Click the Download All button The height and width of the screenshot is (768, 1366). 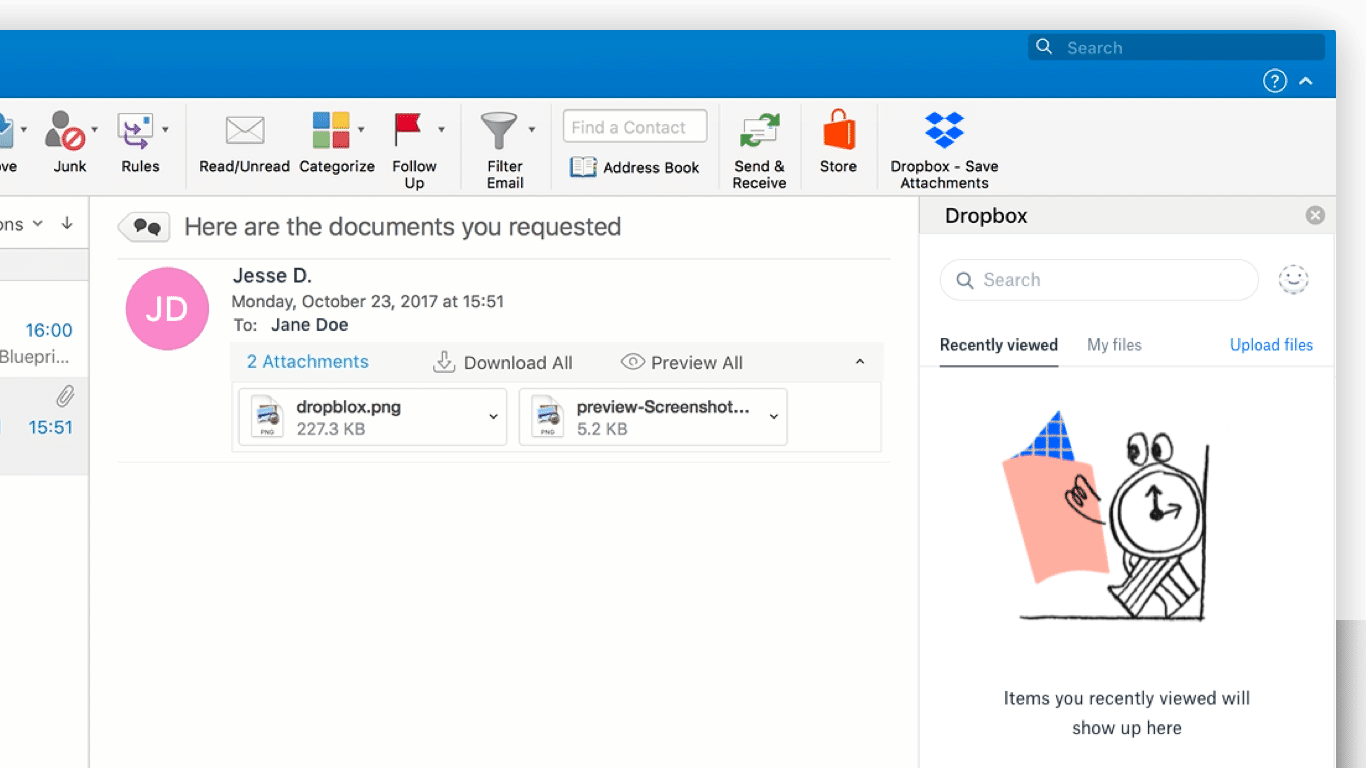point(502,362)
